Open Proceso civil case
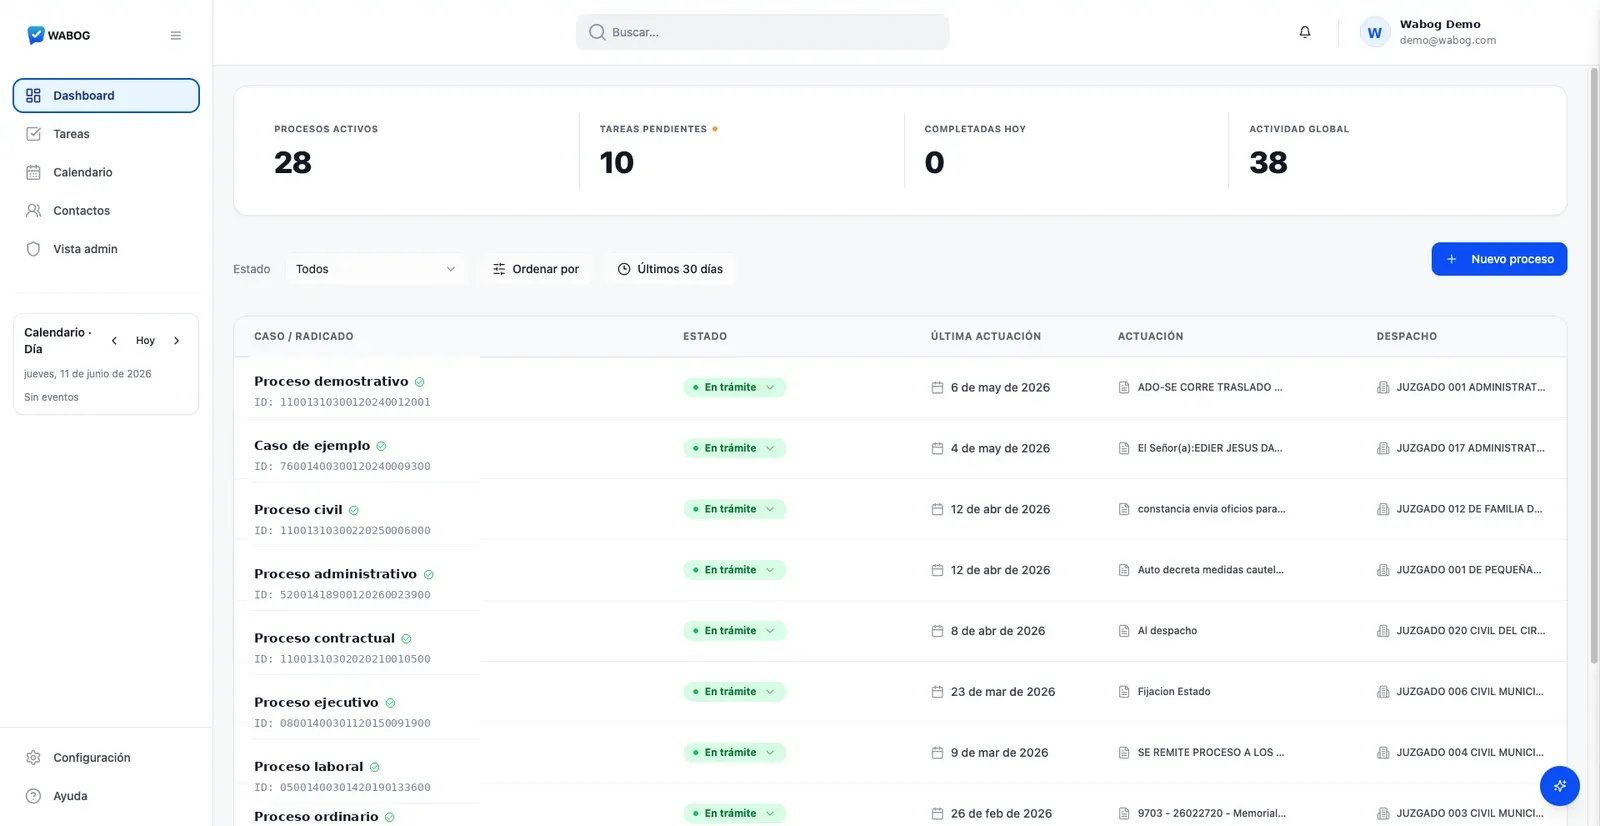Viewport: 1600px width, 826px height. (298, 510)
